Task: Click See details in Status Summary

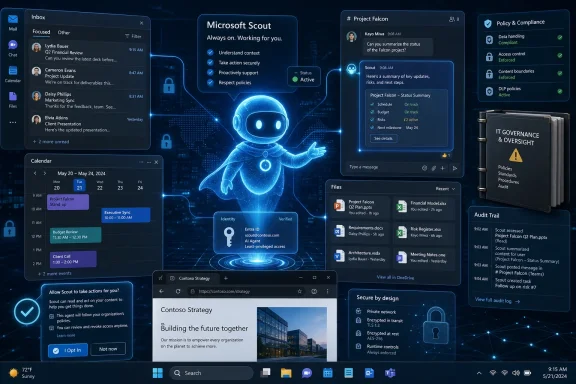Action: [x=383, y=139]
